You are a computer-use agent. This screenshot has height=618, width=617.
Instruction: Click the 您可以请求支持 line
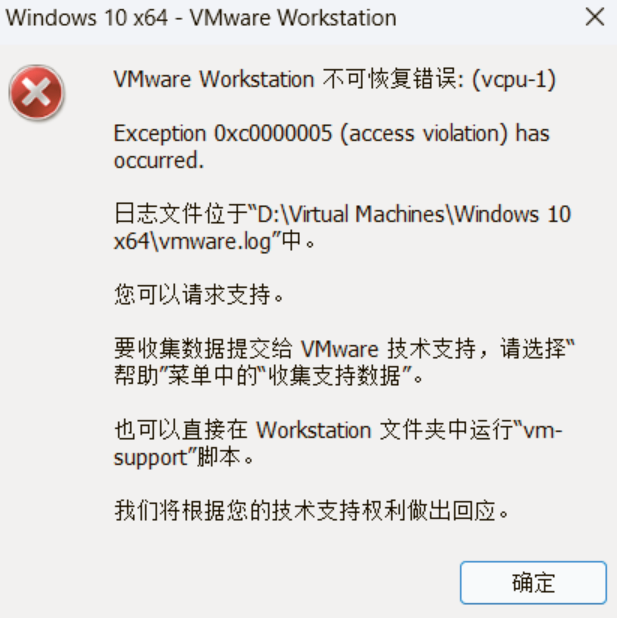199,294
